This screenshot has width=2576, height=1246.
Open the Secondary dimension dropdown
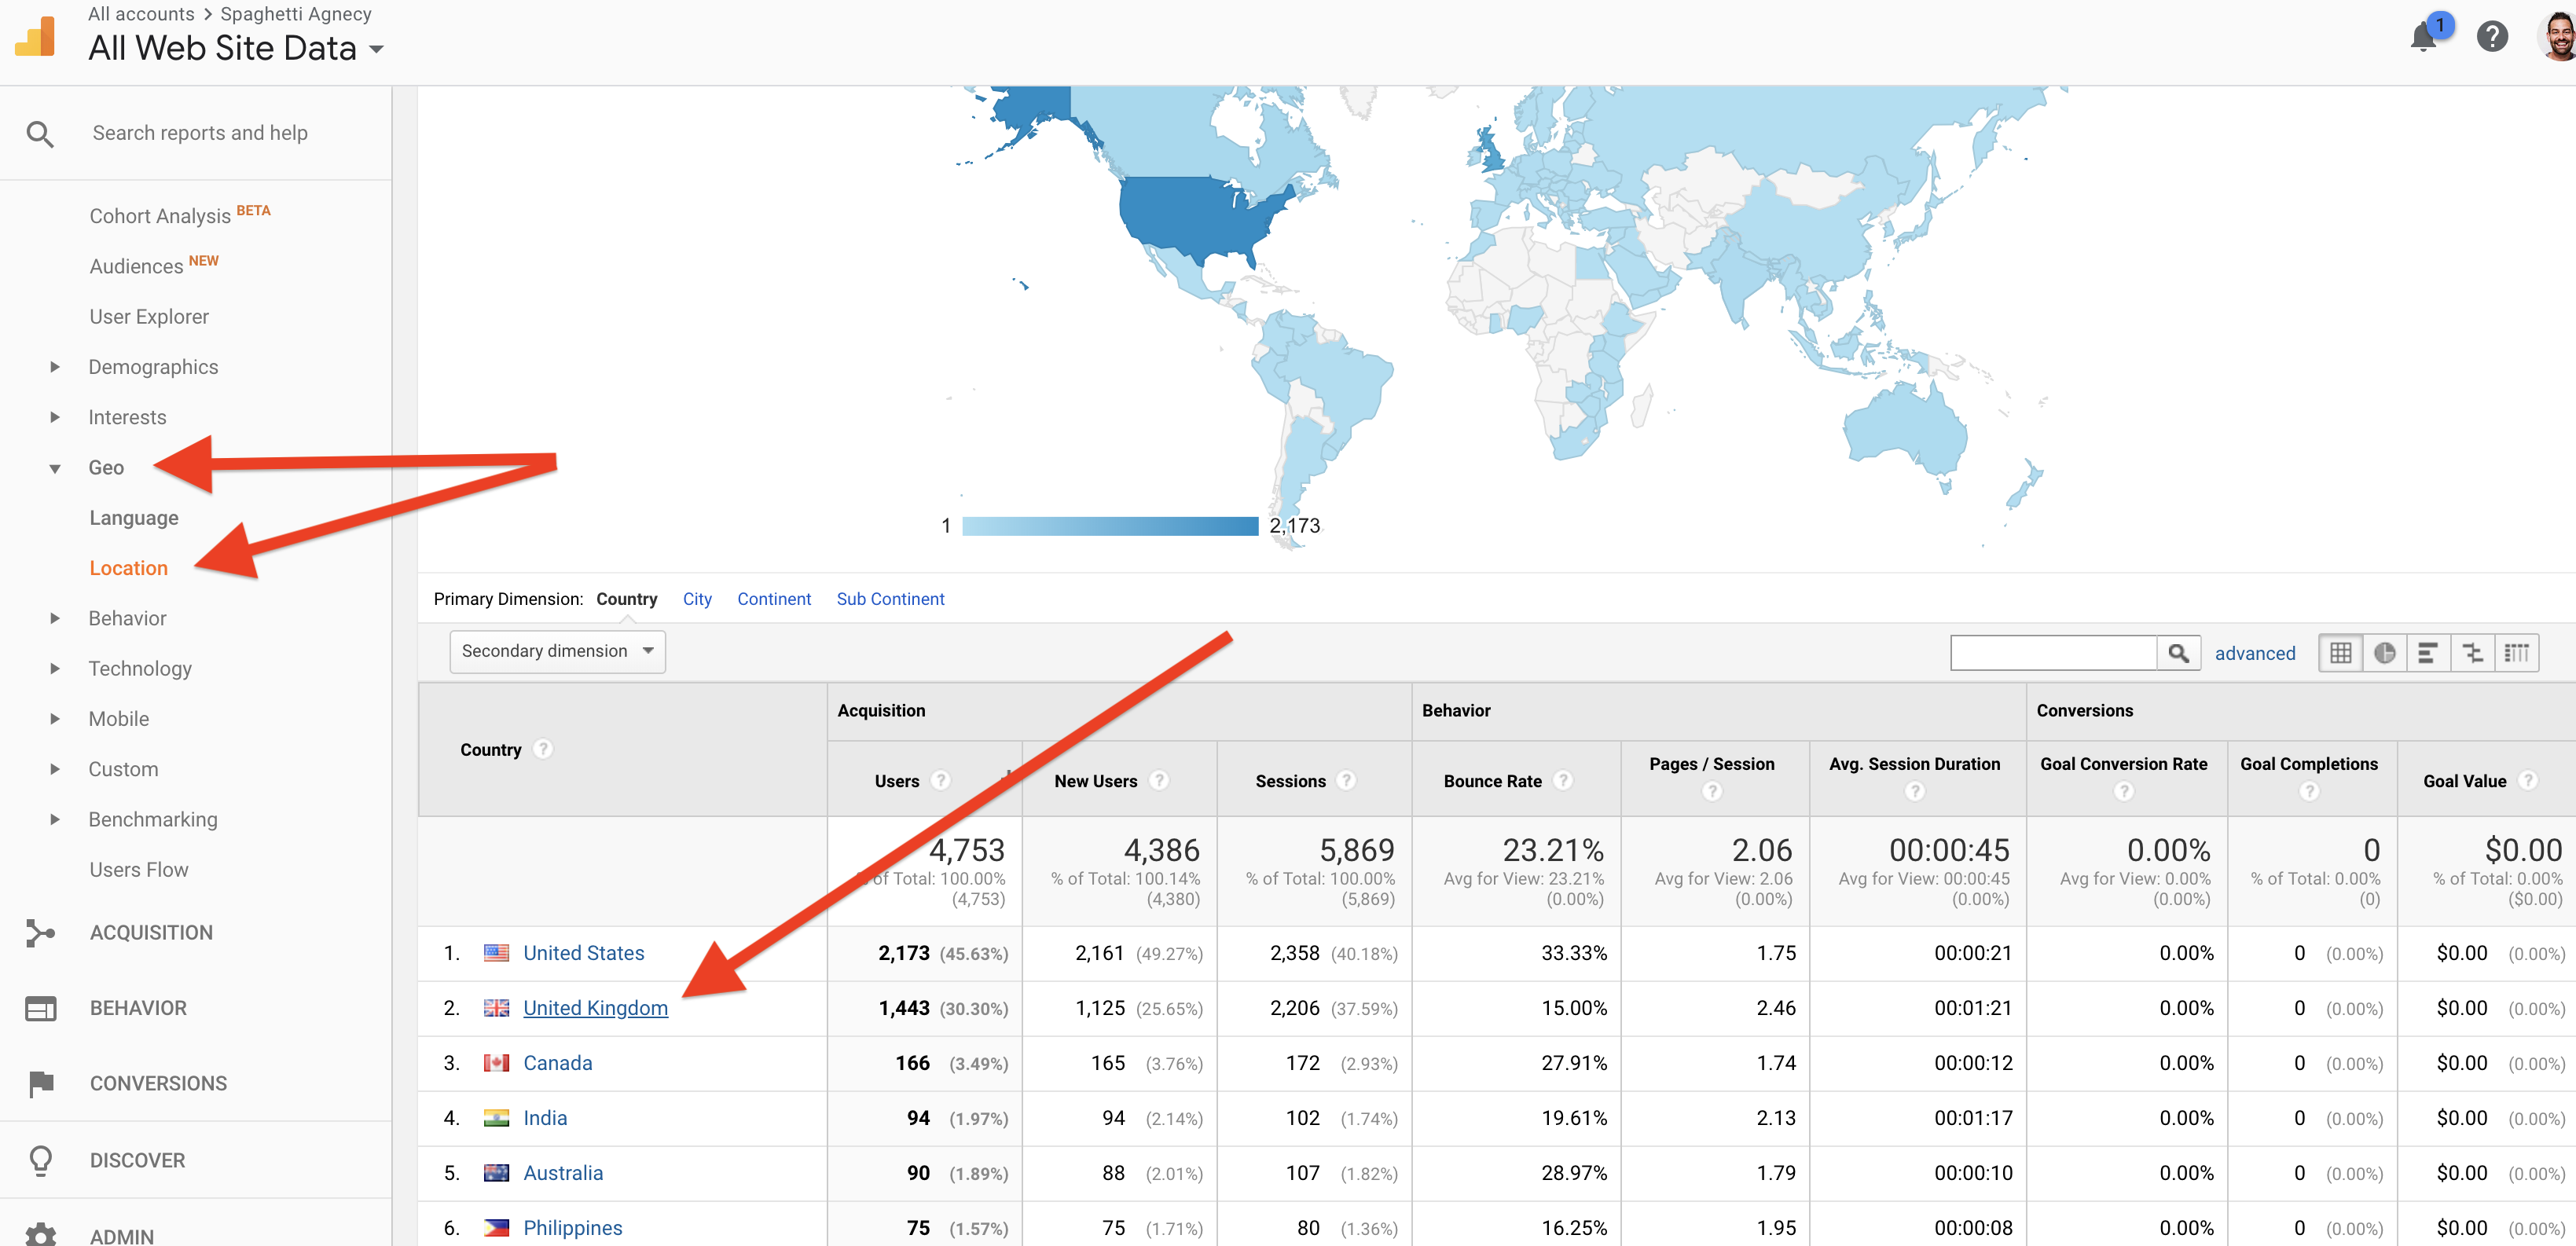click(x=557, y=650)
